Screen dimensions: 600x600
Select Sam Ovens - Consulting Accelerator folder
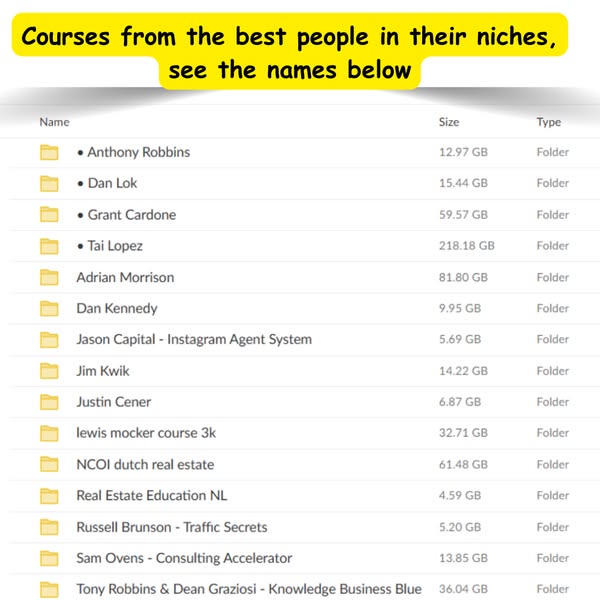tap(184, 558)
